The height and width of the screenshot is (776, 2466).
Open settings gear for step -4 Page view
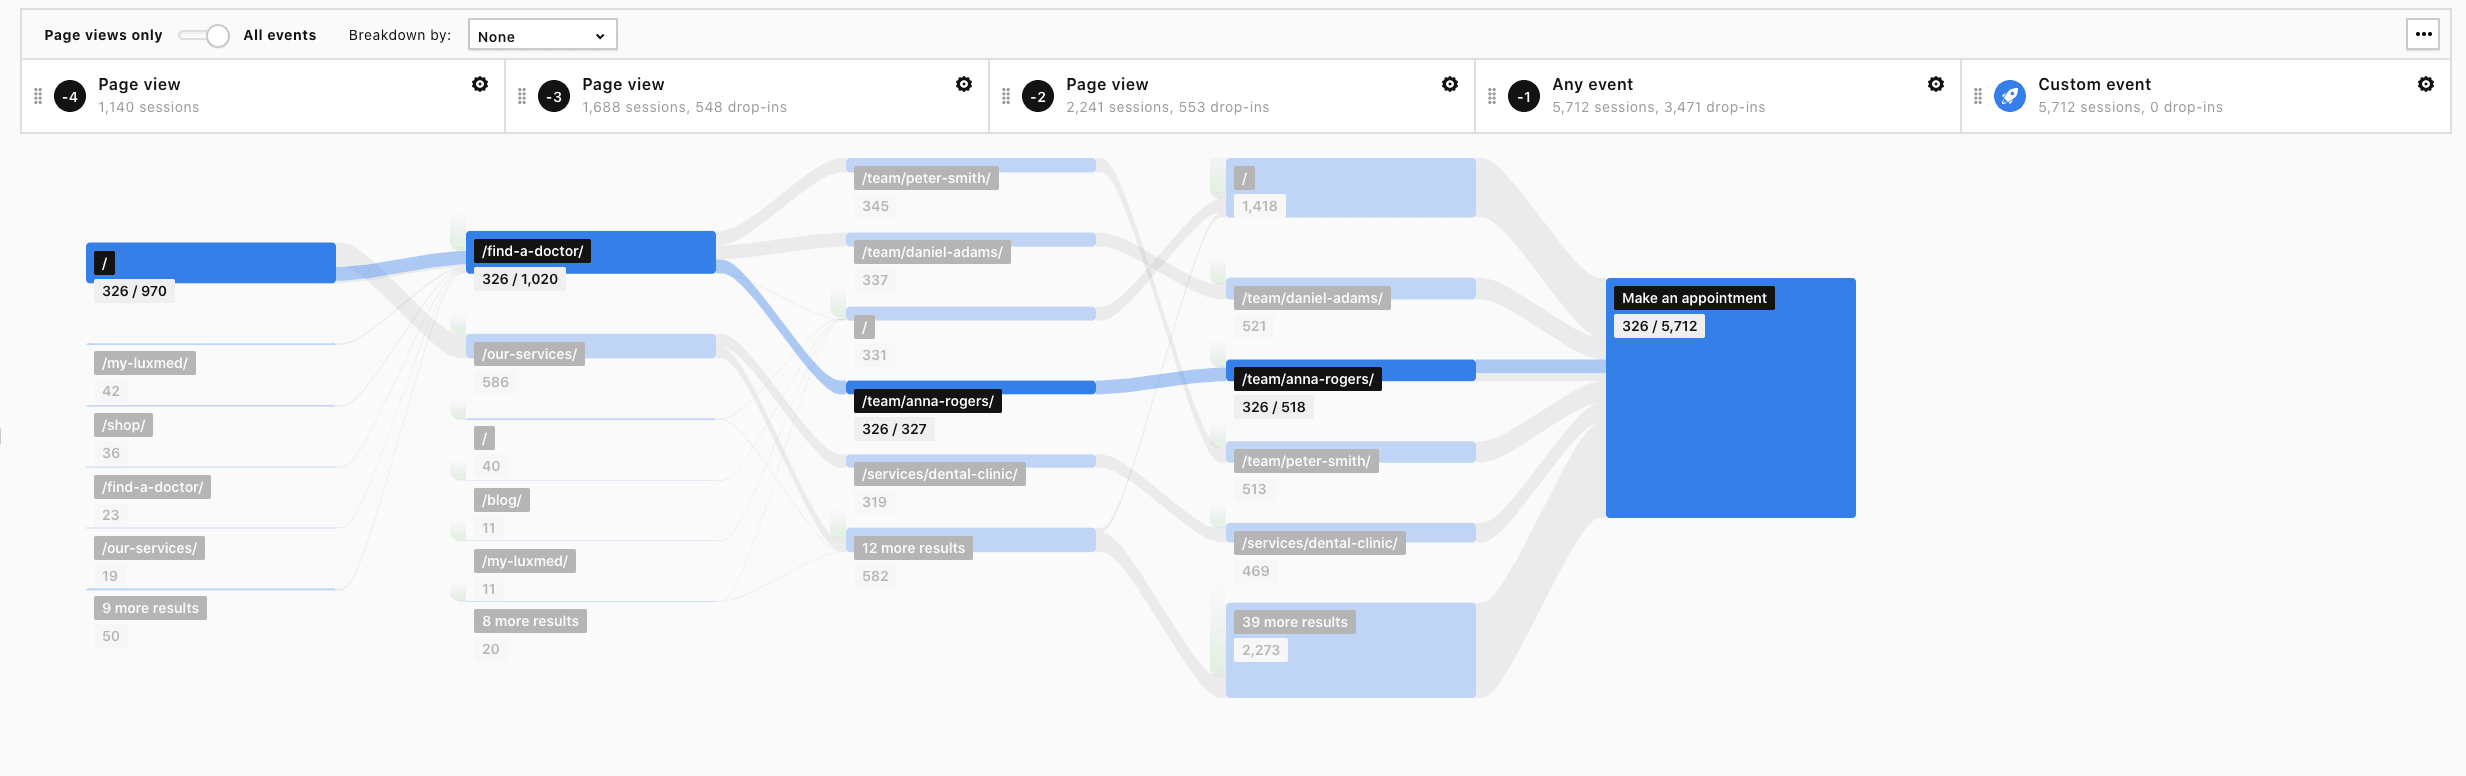pyautogui.click(x=480, y=84)
